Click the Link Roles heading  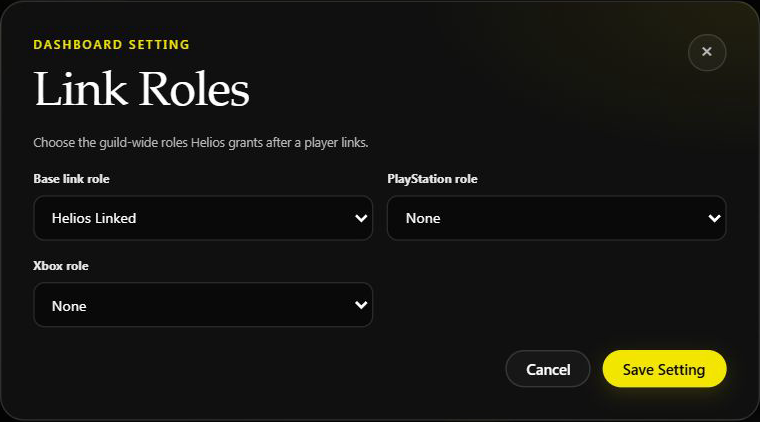pos(142,89)
